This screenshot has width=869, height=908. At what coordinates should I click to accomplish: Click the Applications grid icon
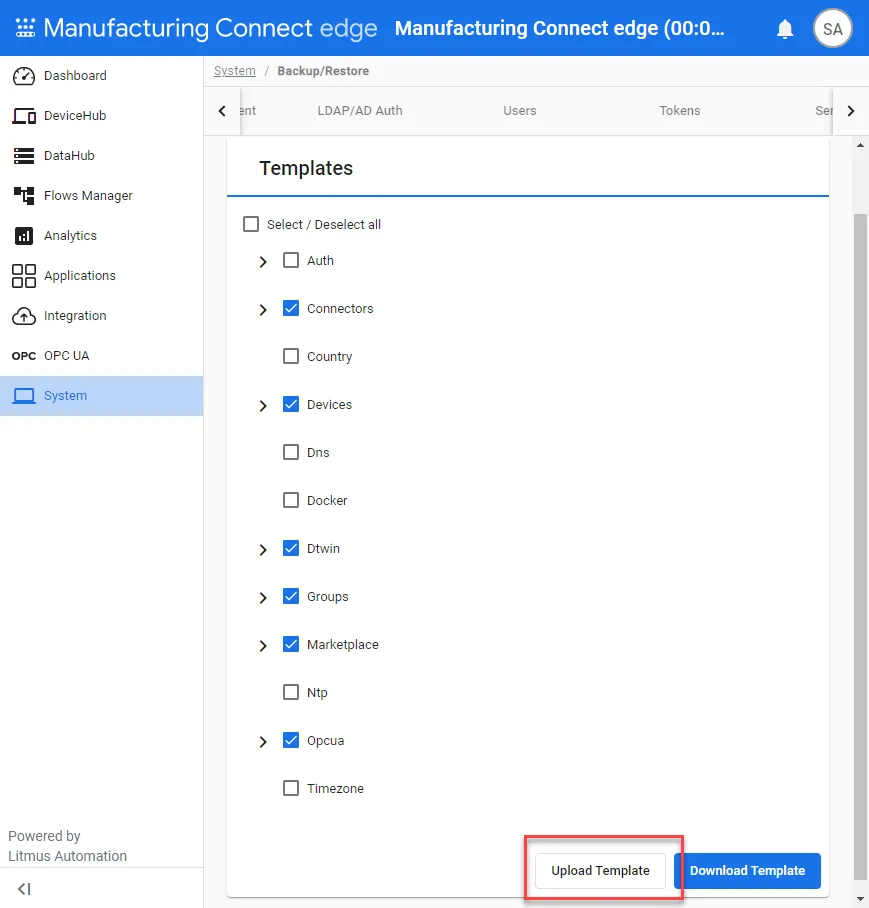pyautogui.click(x=24, y=276)
